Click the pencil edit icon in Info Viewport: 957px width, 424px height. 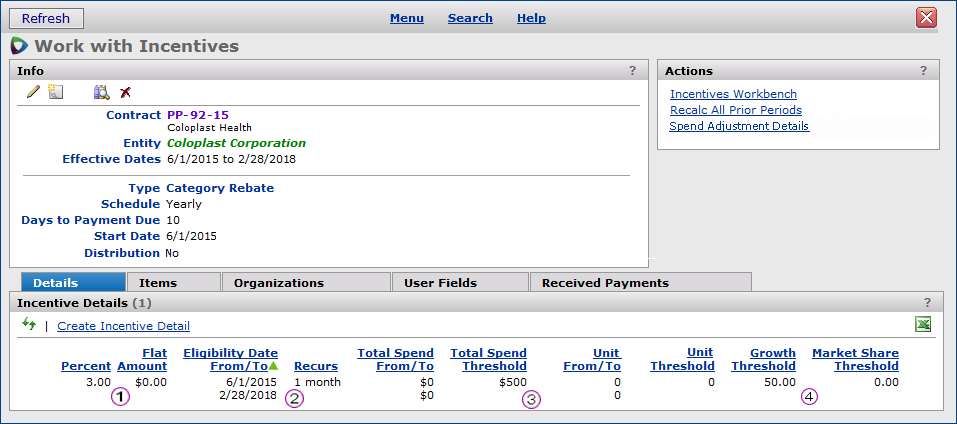click(x=33, y=92)
